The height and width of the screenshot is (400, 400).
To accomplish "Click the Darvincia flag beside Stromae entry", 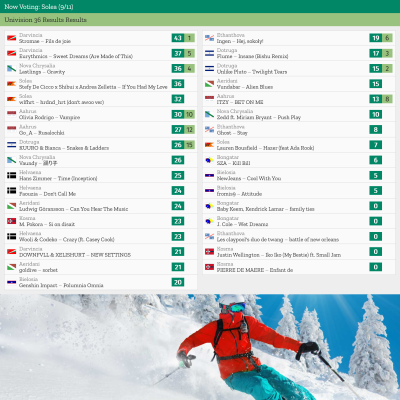I will coord(12,38).
